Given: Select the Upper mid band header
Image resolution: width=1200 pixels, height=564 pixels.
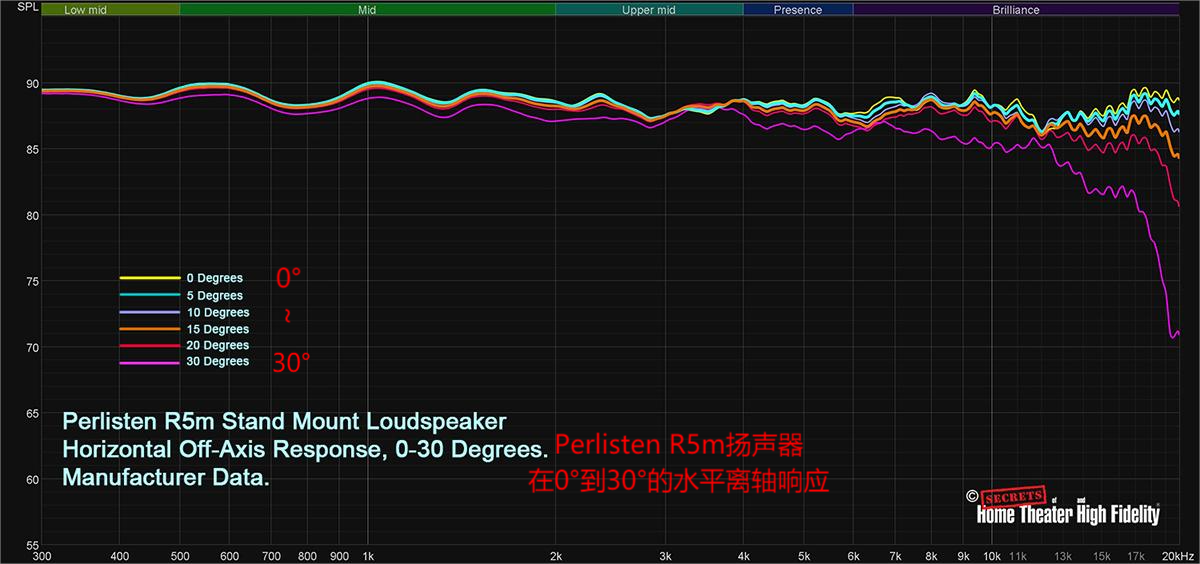Looking at the screenshot, I should [x=649, y=10].
